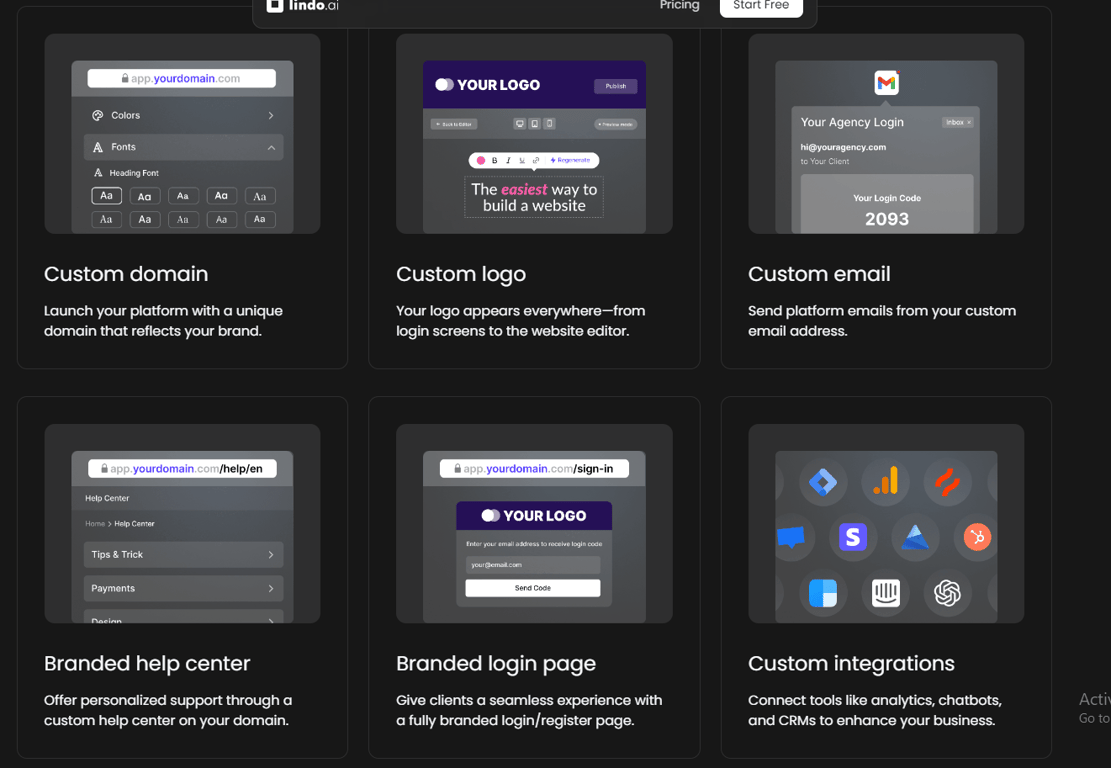This screenshot has height=768, width=1111.
Task: Expand the Tips & Trick row
Action: click(x=184, y=555)
